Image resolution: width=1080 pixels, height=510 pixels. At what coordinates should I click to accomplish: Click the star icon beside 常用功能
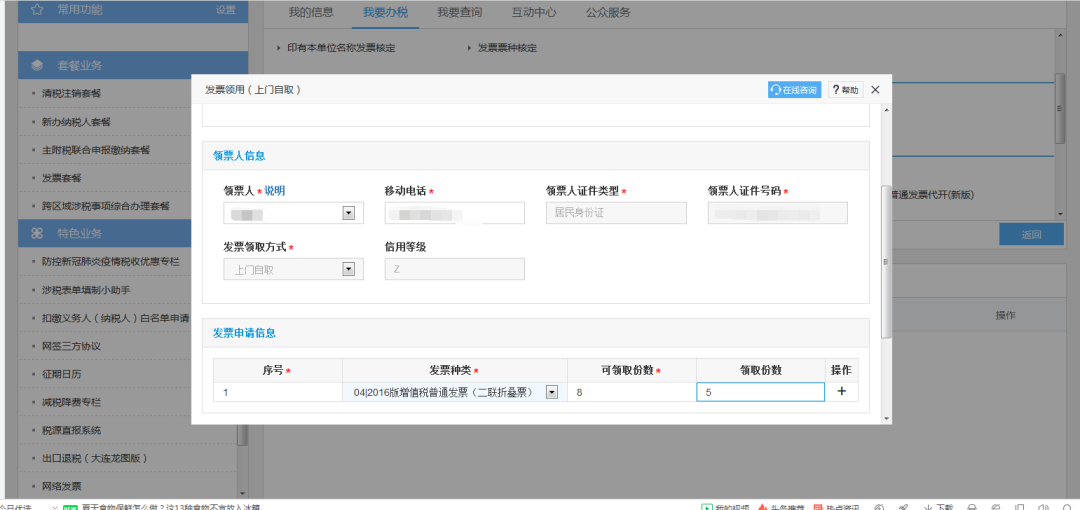click(37, 10)
